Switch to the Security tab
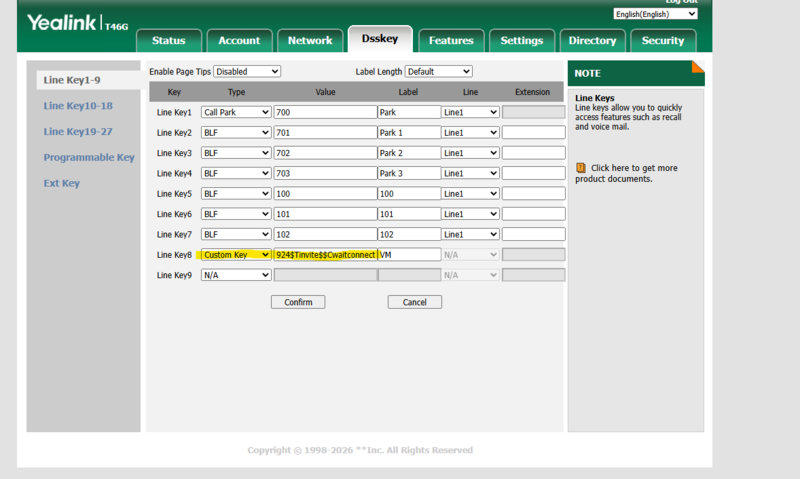This screenshot has width=800, height=479. [x=663, y=40]
